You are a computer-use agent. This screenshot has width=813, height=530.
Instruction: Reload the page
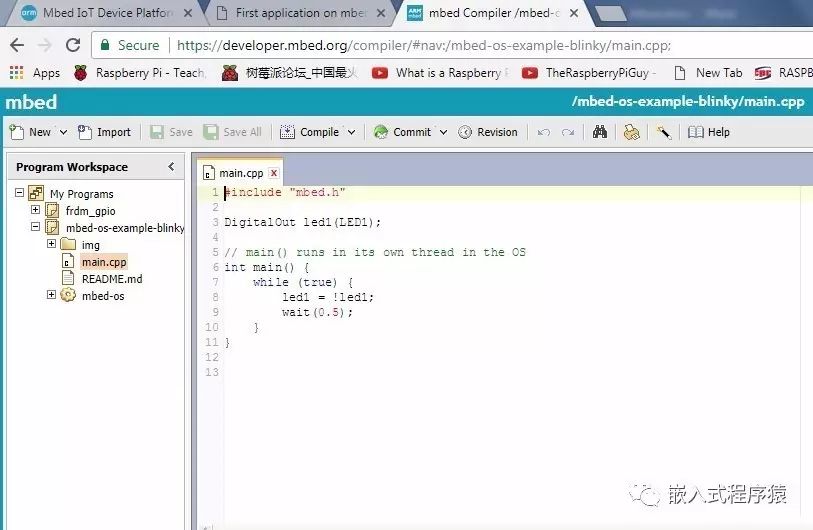[73, 45]
